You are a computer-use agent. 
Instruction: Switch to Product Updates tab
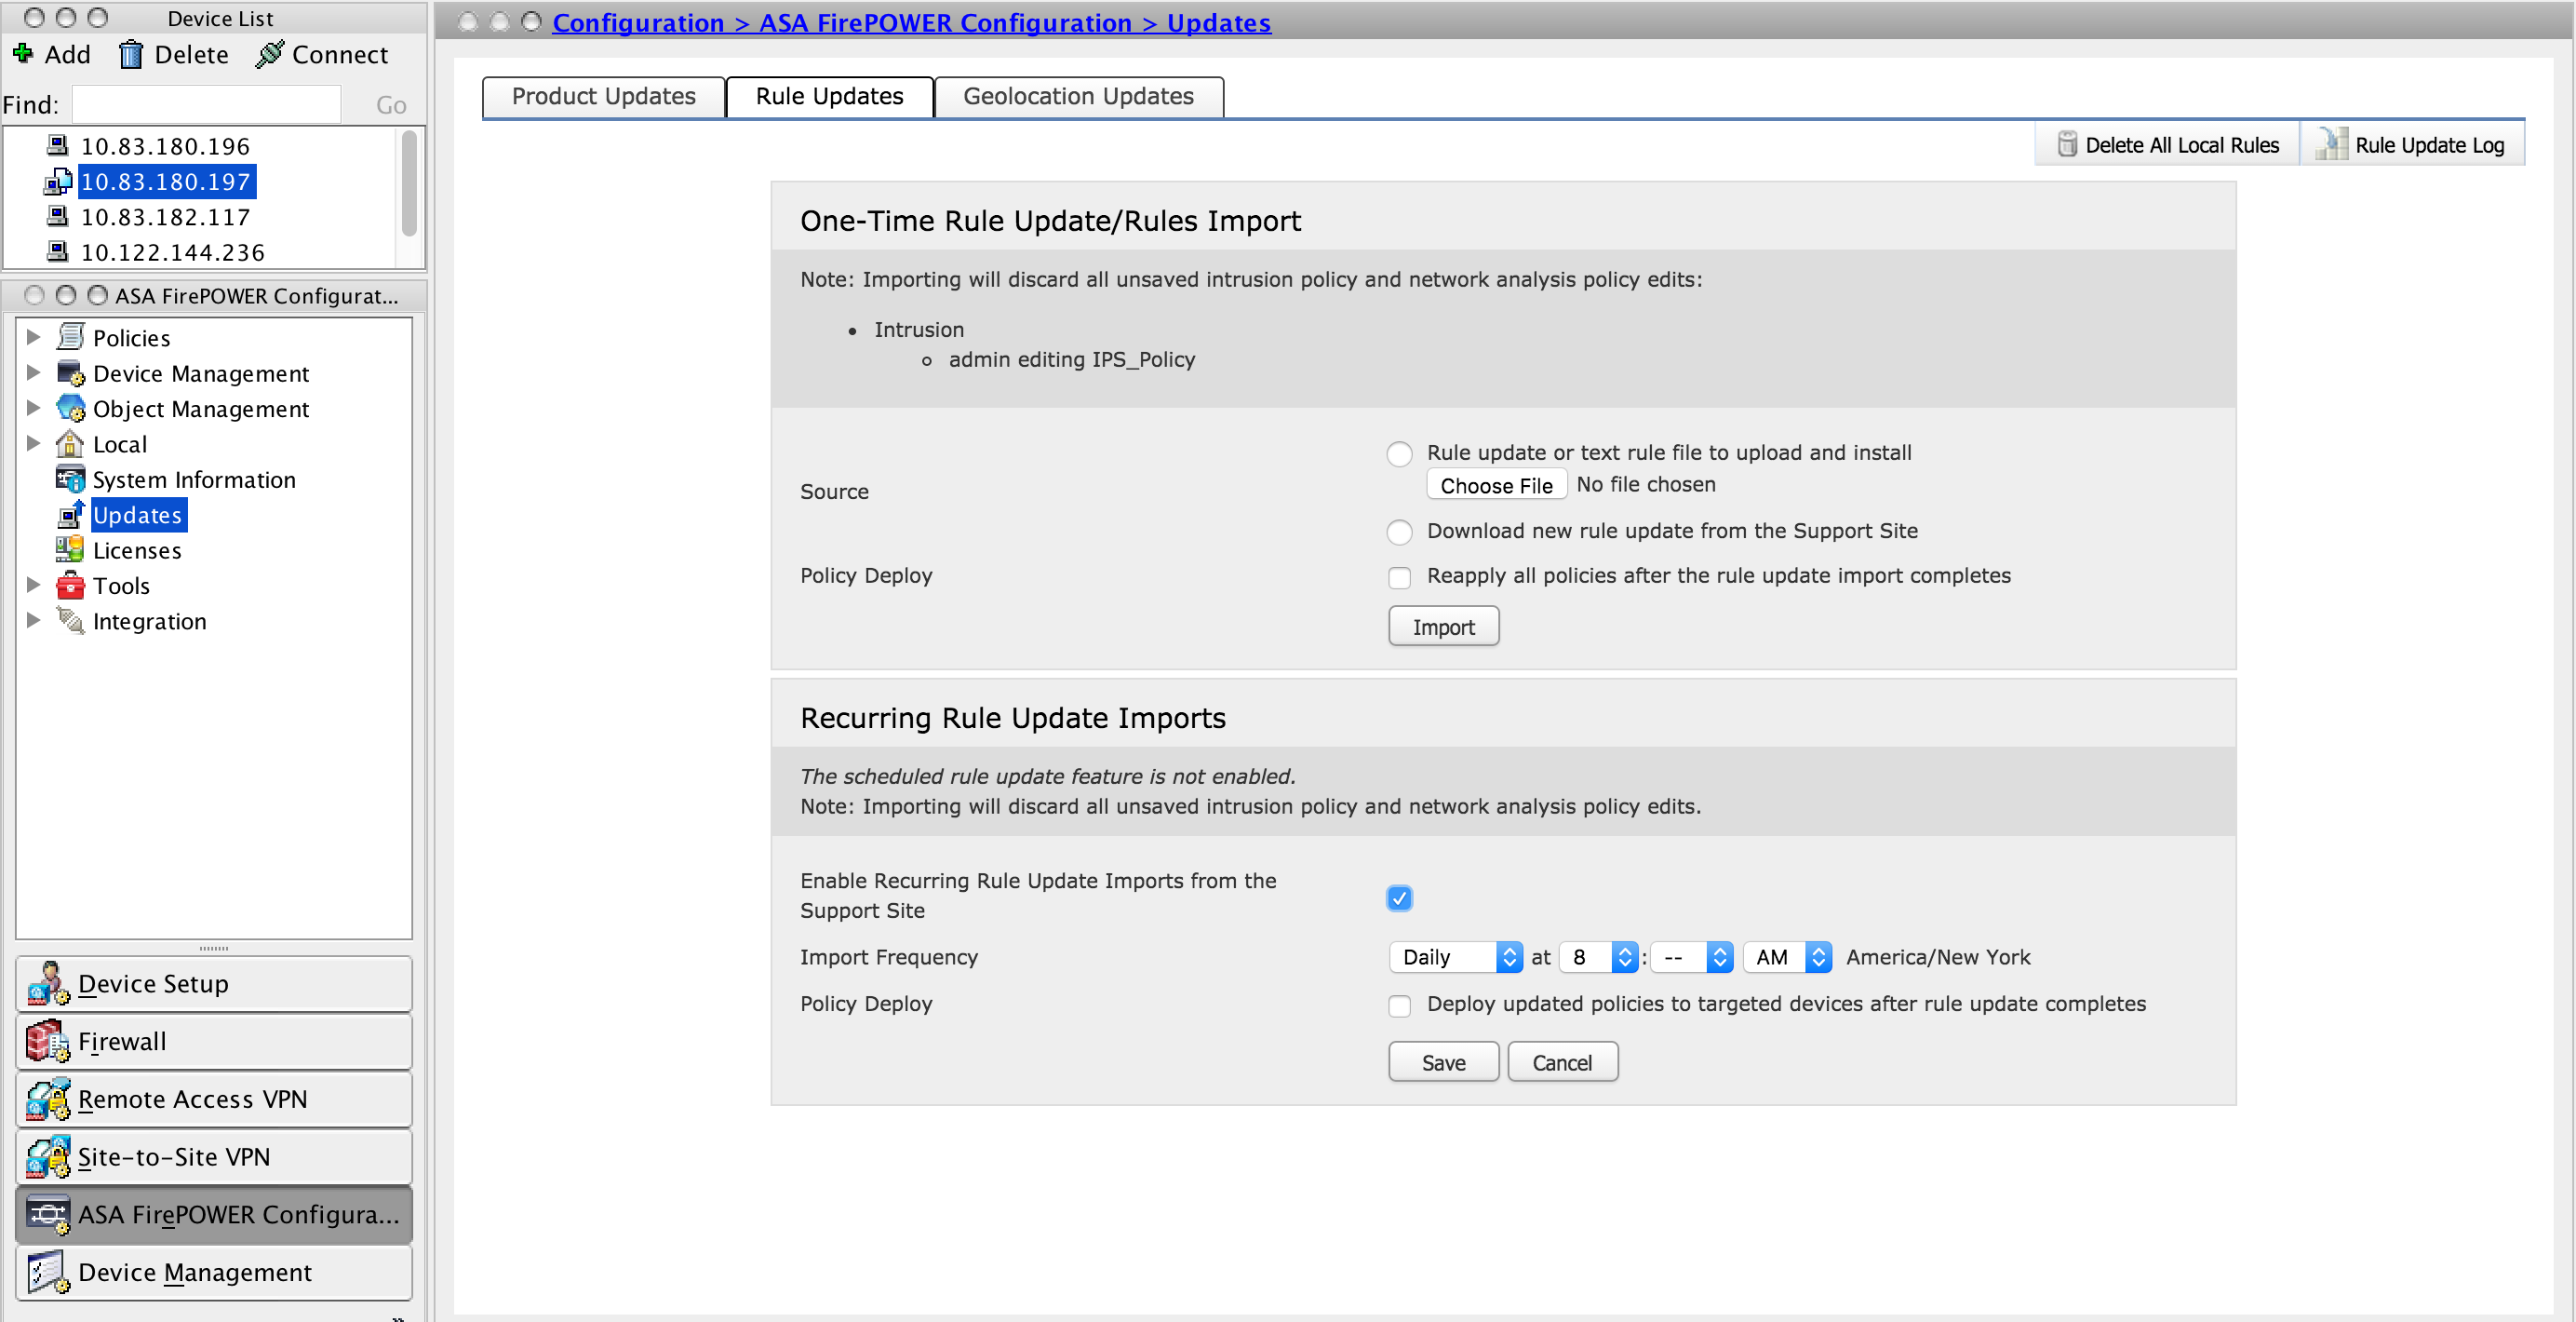[601, 94]
